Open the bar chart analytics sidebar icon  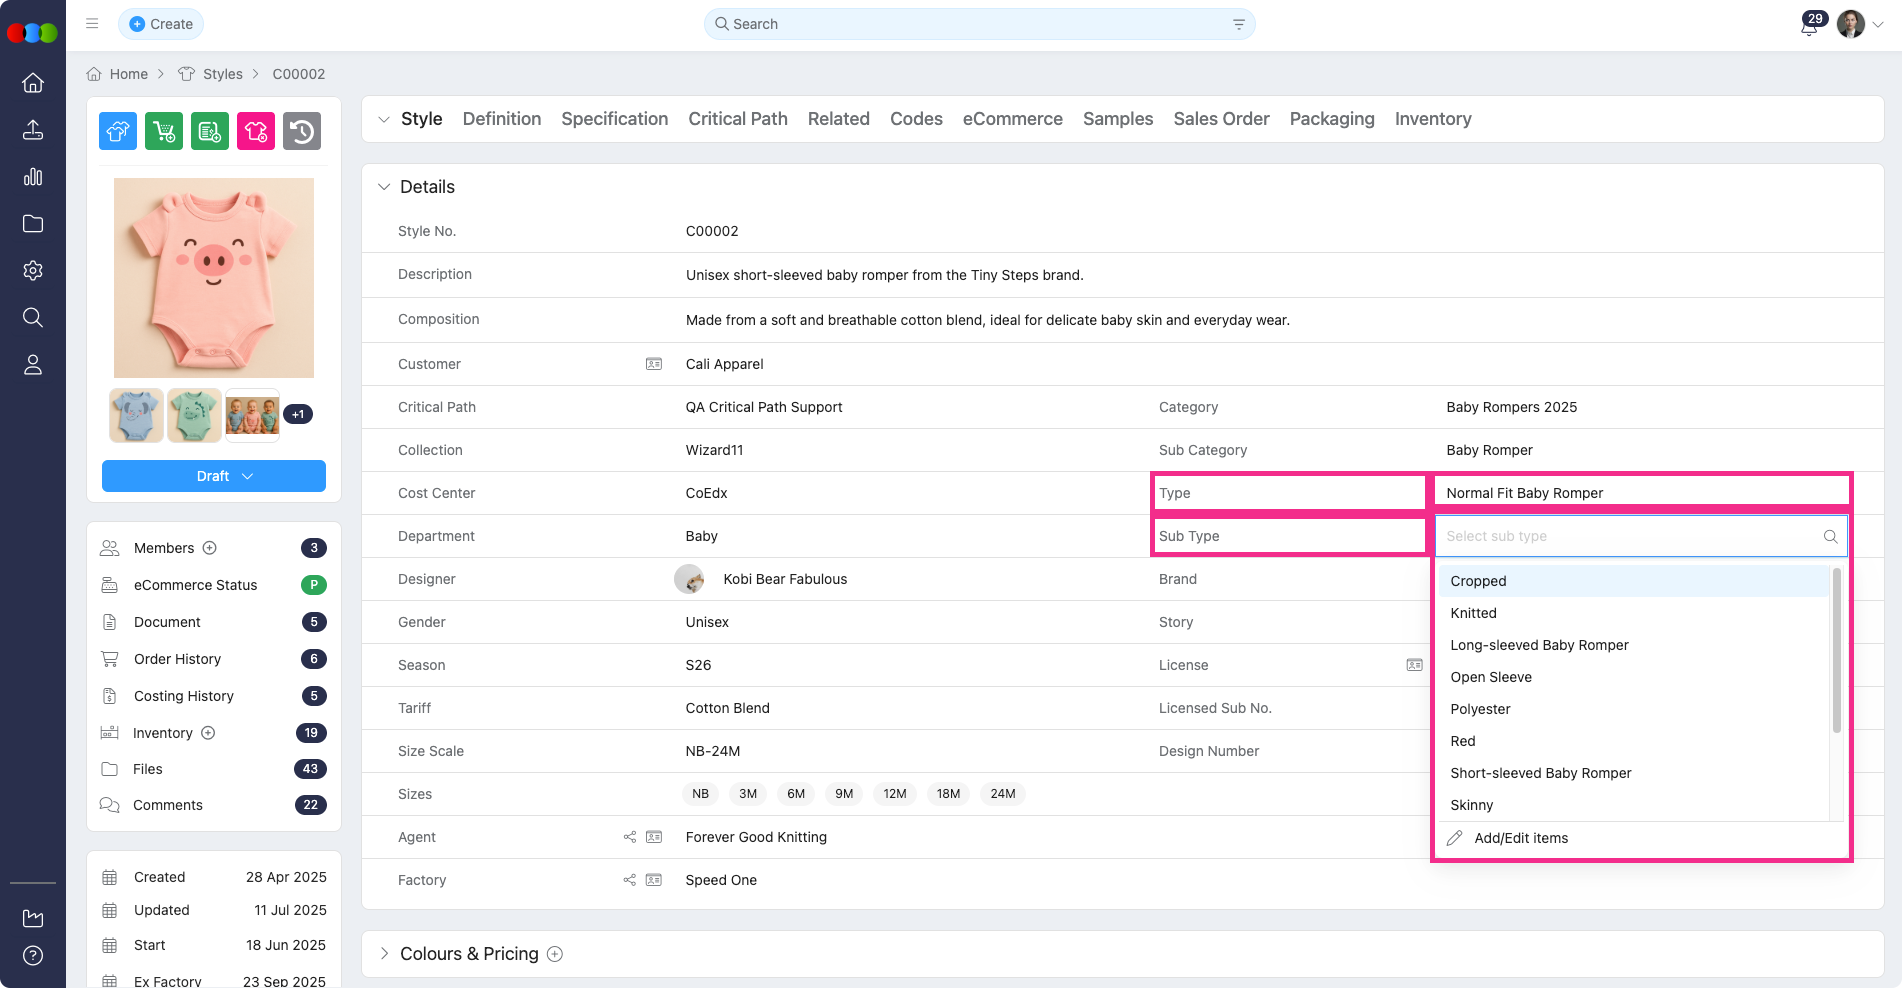33,177
